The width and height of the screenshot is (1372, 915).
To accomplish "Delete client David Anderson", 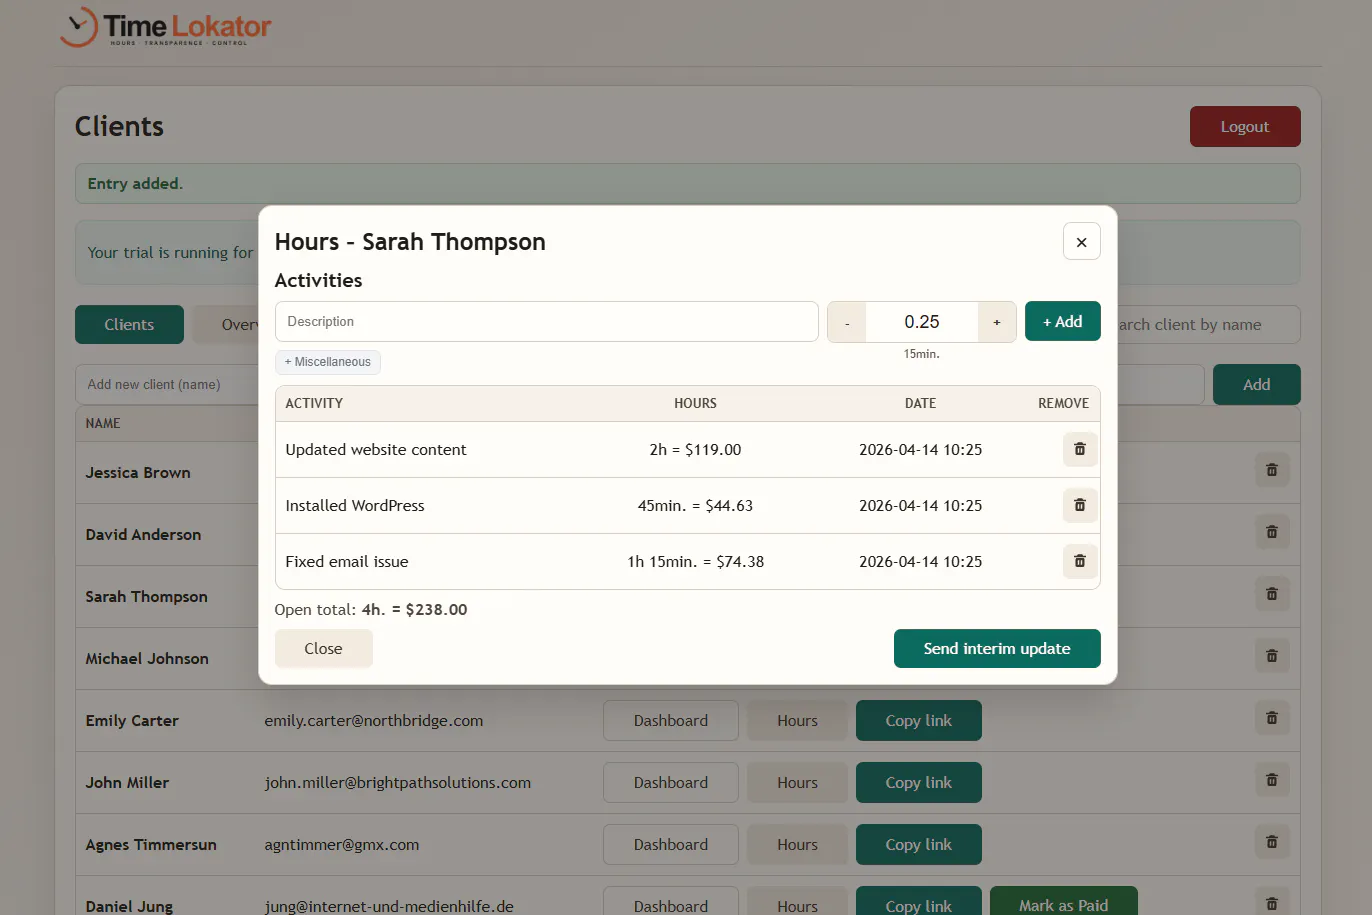I will (x=1272, y=532).
